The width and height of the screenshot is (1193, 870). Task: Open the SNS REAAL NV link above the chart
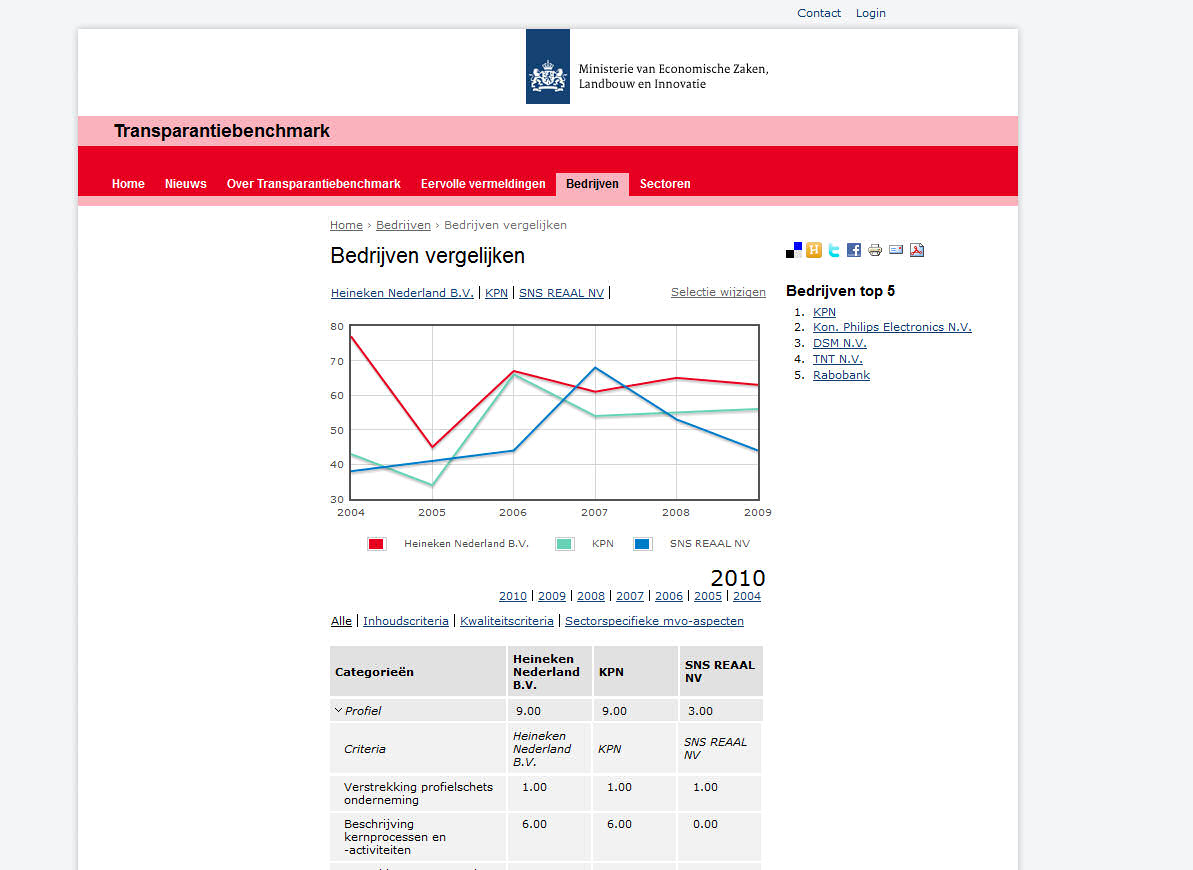562,293
